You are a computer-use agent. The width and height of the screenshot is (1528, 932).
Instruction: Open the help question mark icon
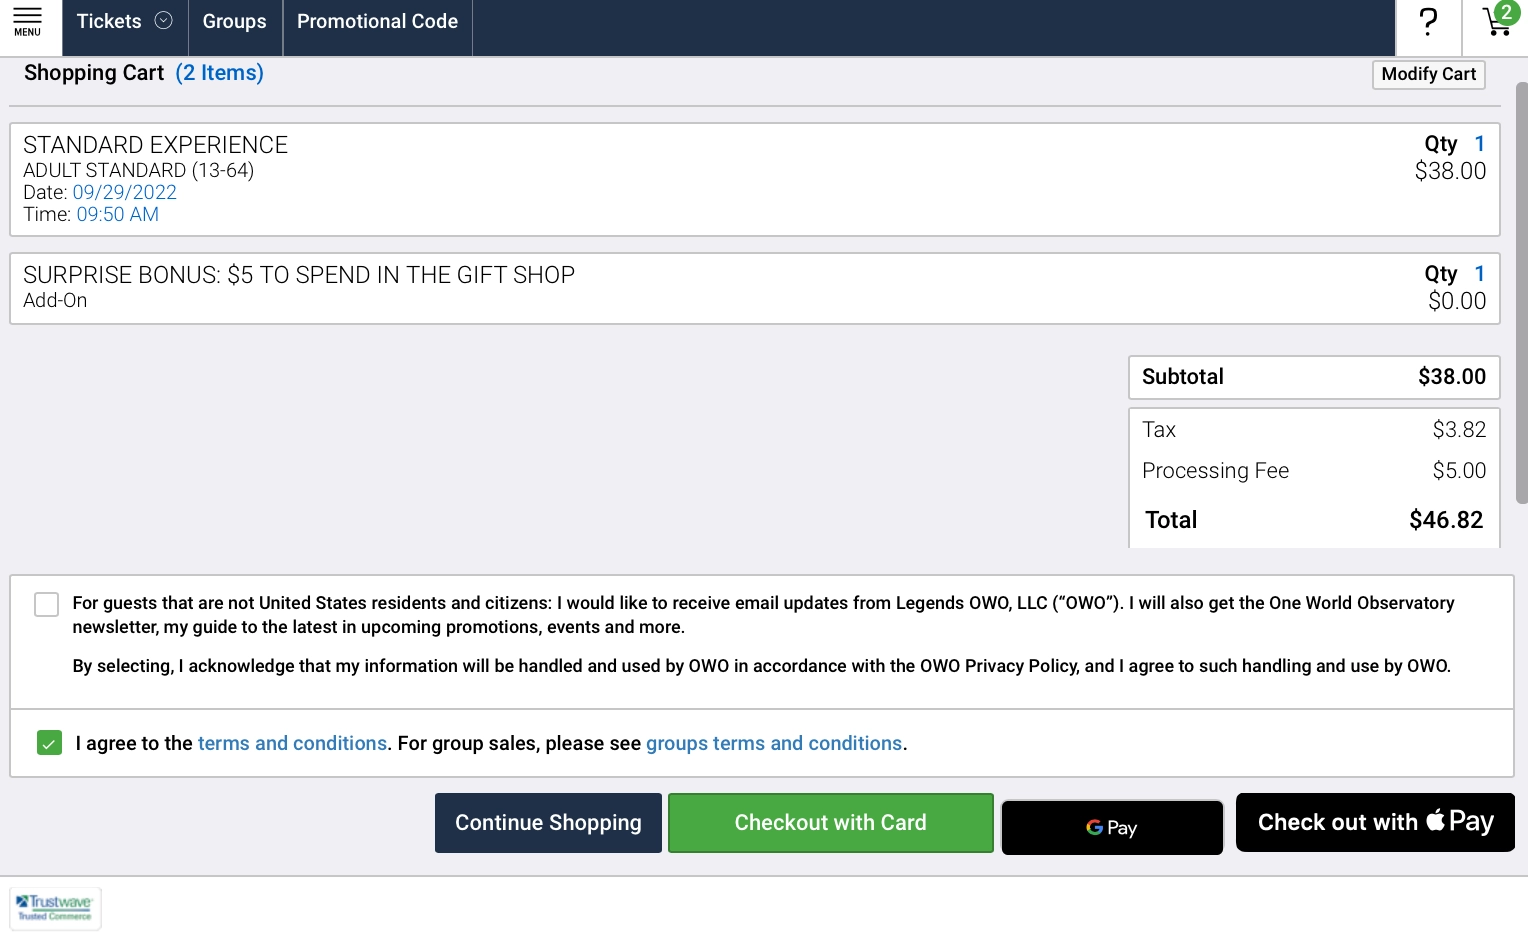1429,22
